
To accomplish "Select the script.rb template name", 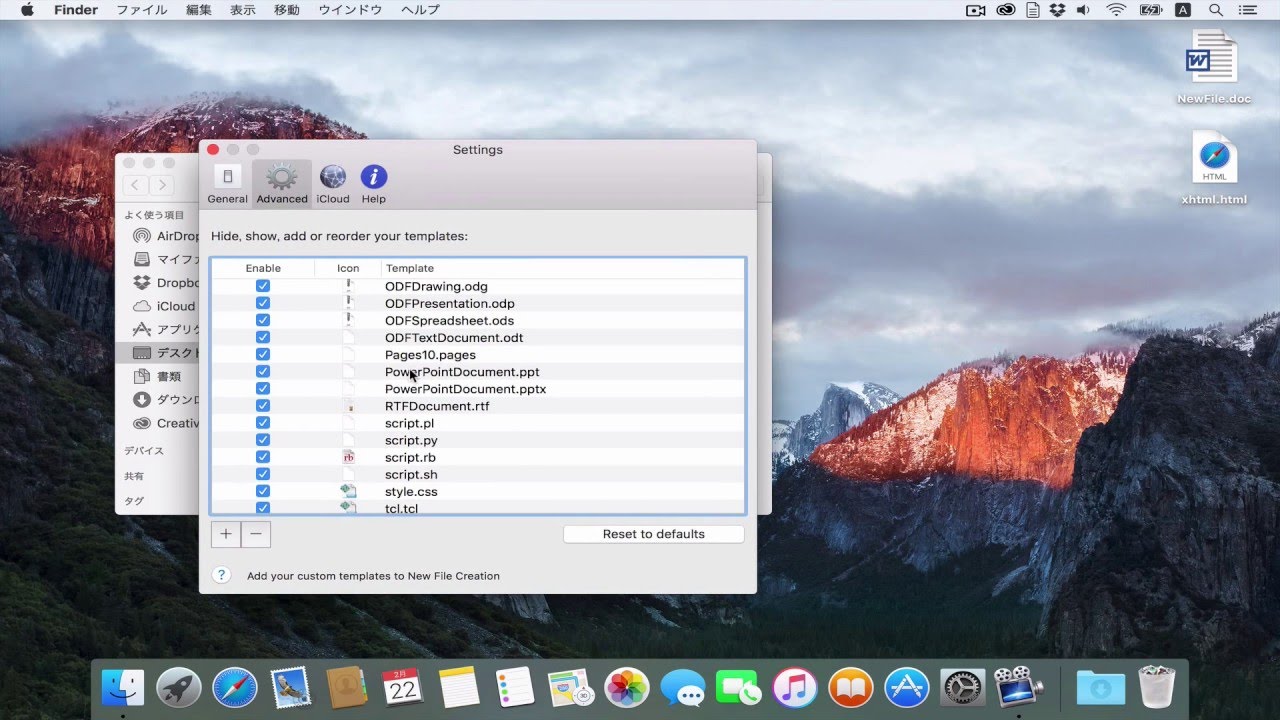I will click(410, 457).
